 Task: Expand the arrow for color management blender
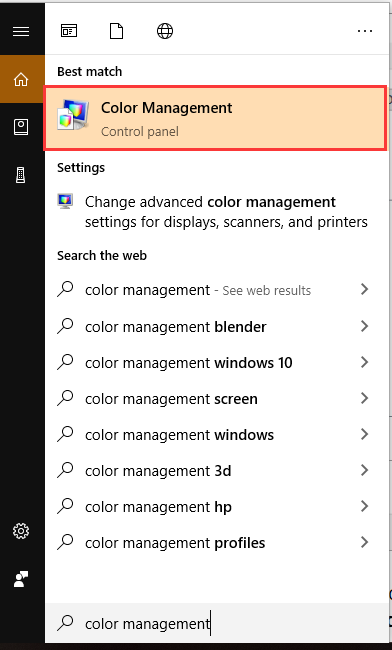click(365, 326)
